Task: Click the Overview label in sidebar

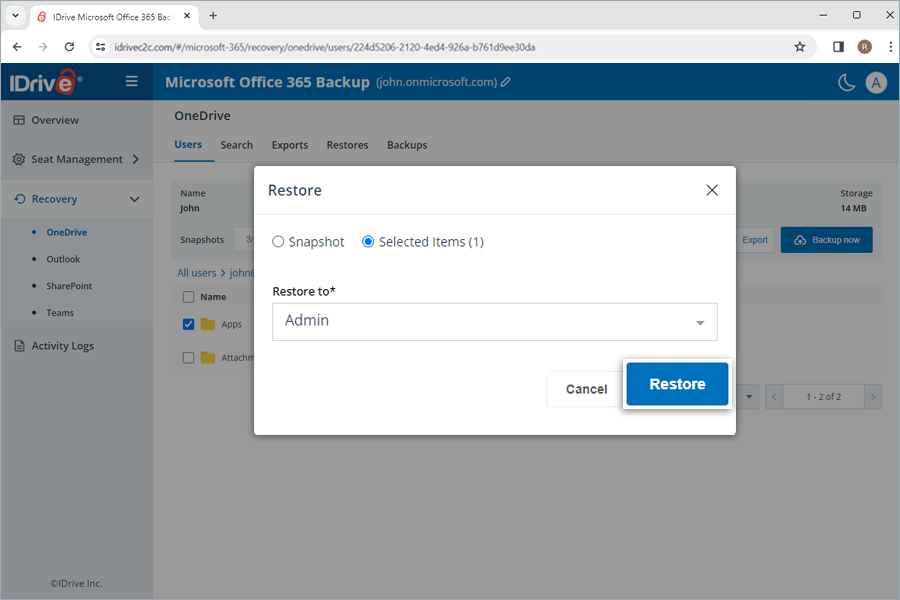Action: (55, 120)
